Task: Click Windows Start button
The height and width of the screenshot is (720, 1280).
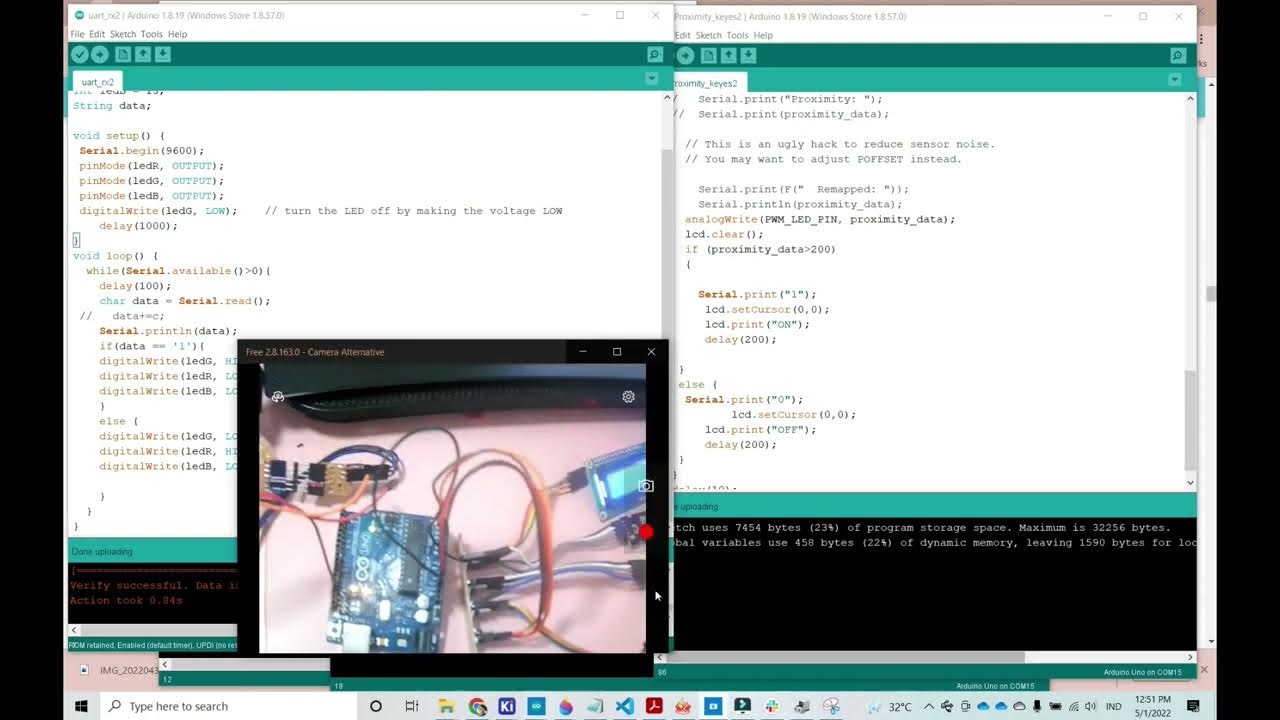Action: coord(81,706)
